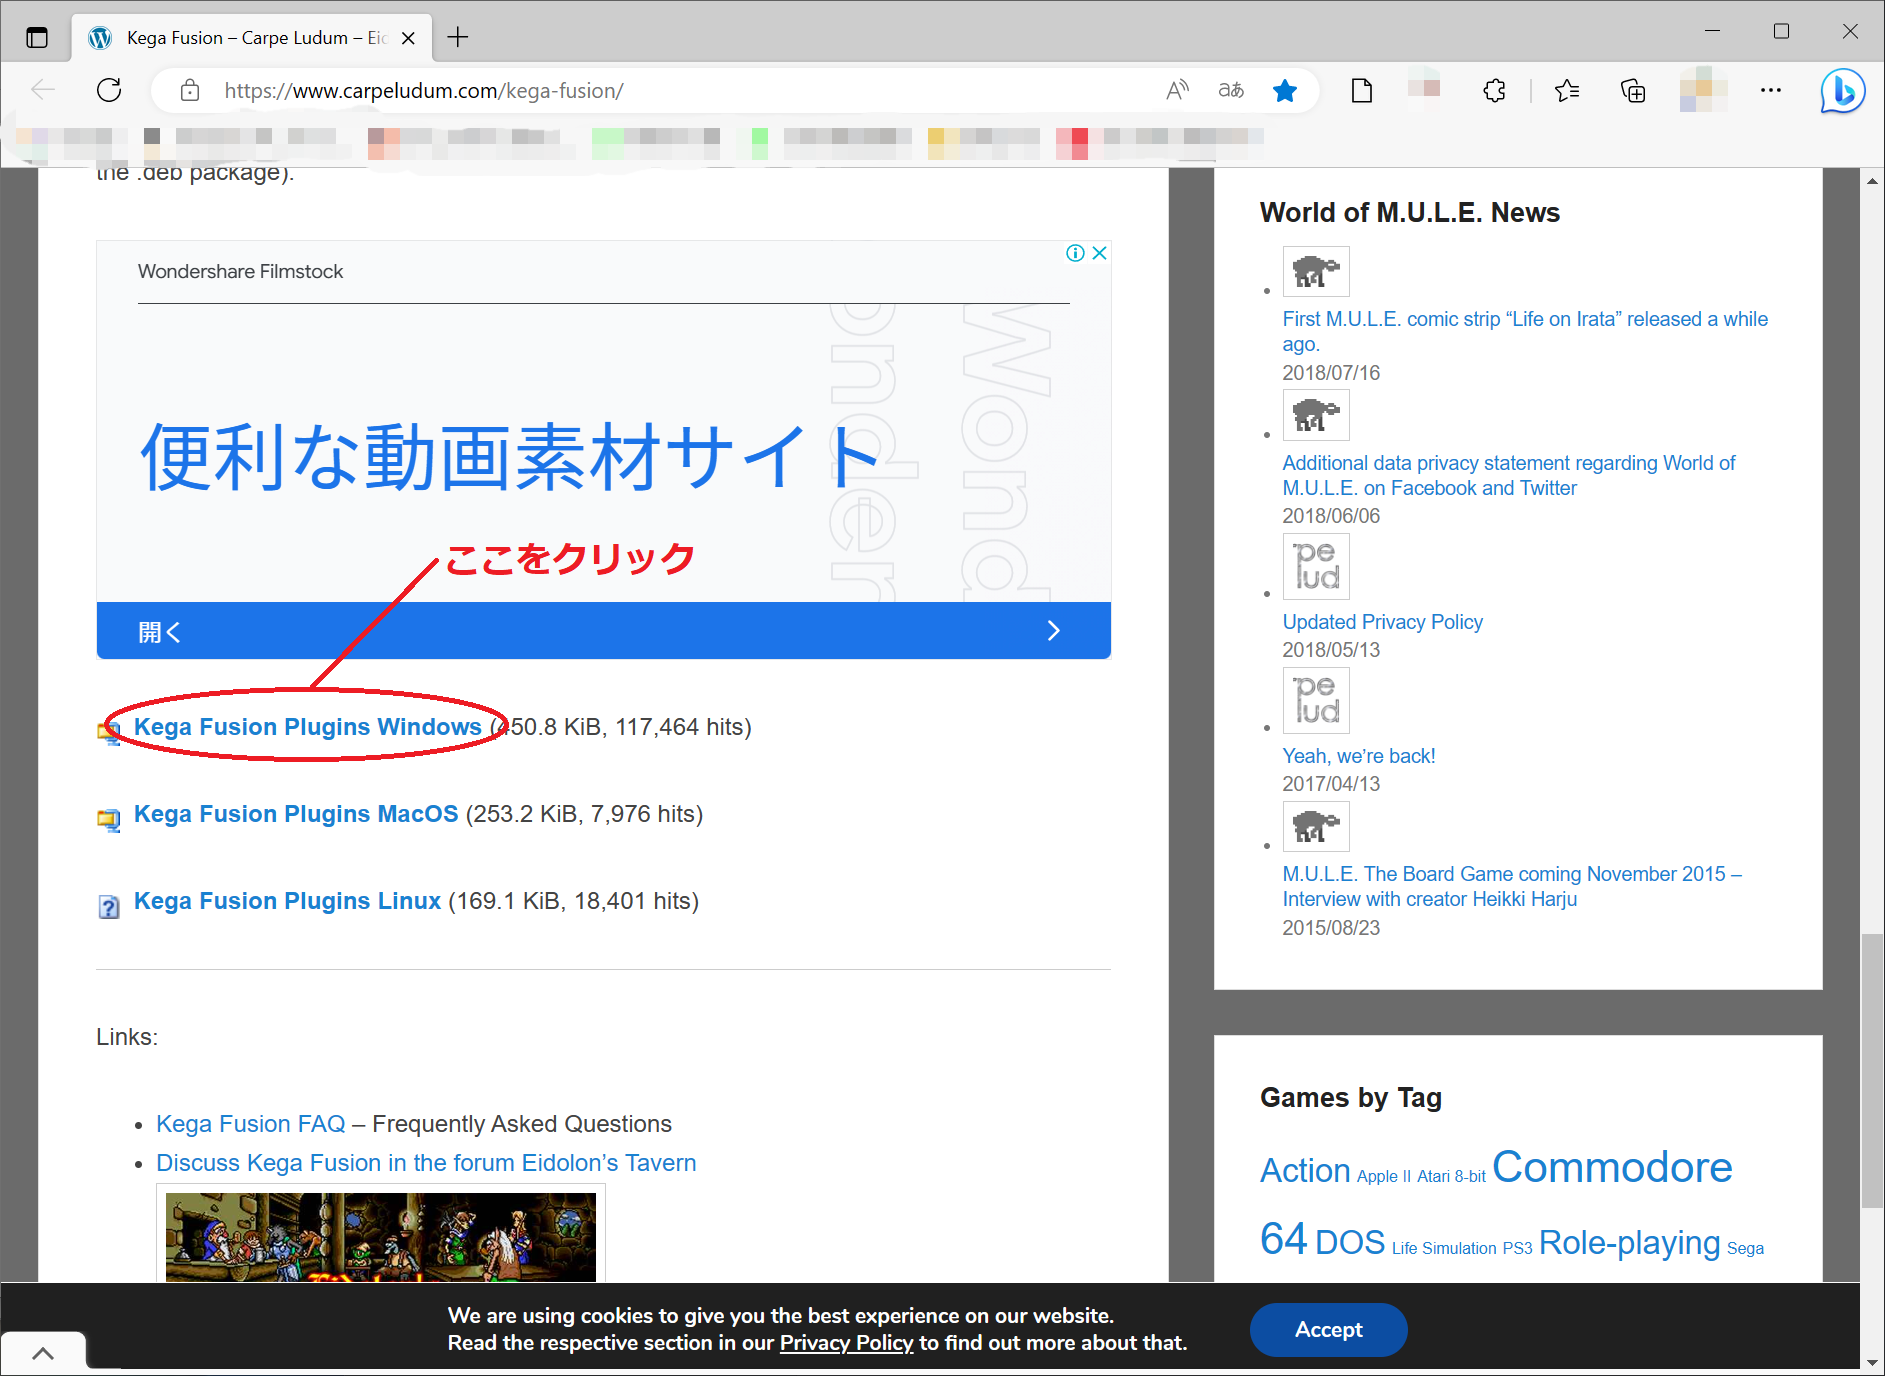Open the Favorites list icon
Image resolution: width=1885 pixels, height=1376 pixels.
point(1567,91)
